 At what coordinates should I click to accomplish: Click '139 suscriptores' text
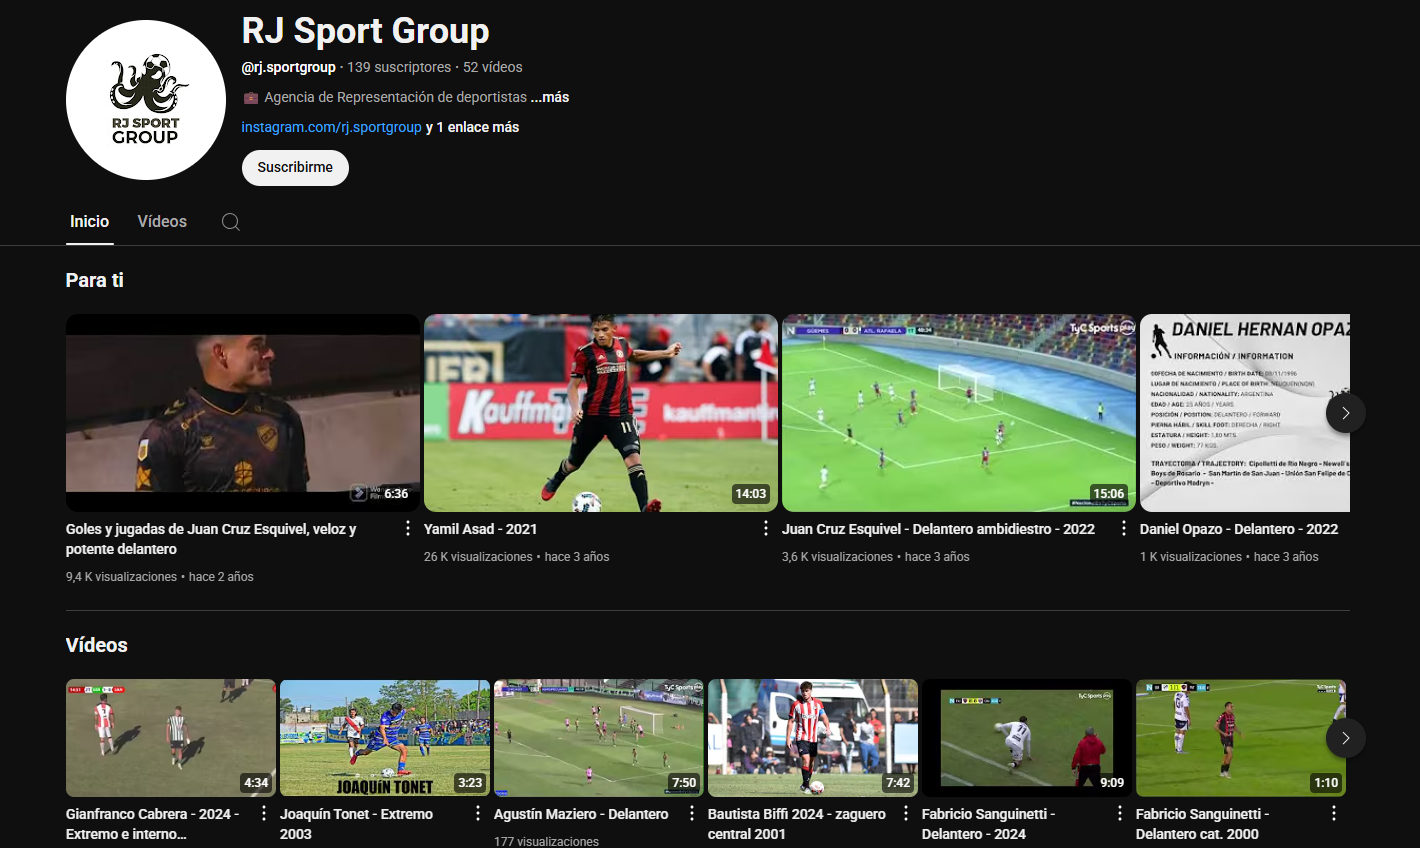(399, 67)
